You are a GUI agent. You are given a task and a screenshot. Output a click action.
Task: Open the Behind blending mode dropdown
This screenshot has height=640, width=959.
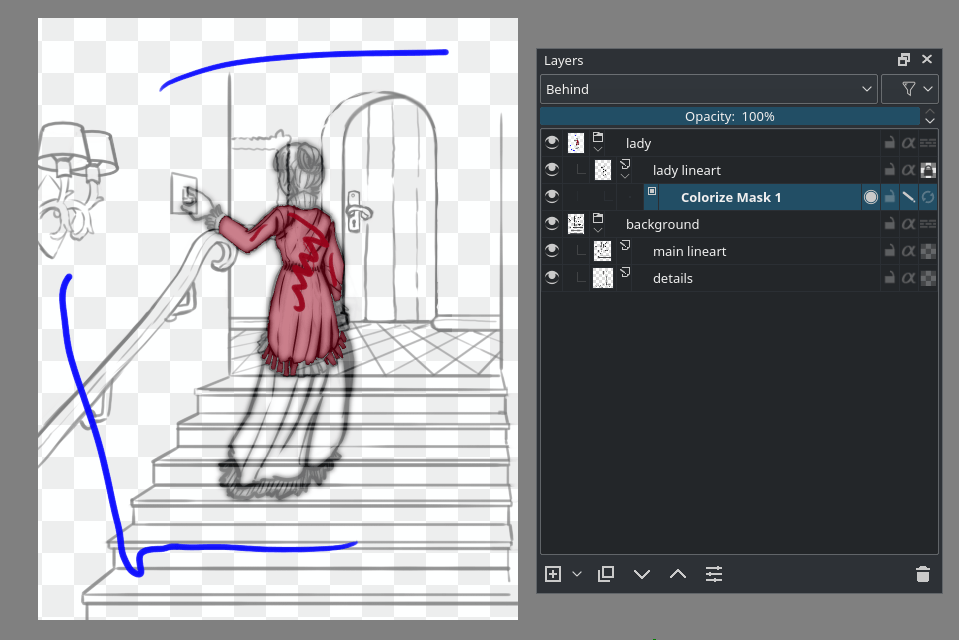[x=708, y=88]
